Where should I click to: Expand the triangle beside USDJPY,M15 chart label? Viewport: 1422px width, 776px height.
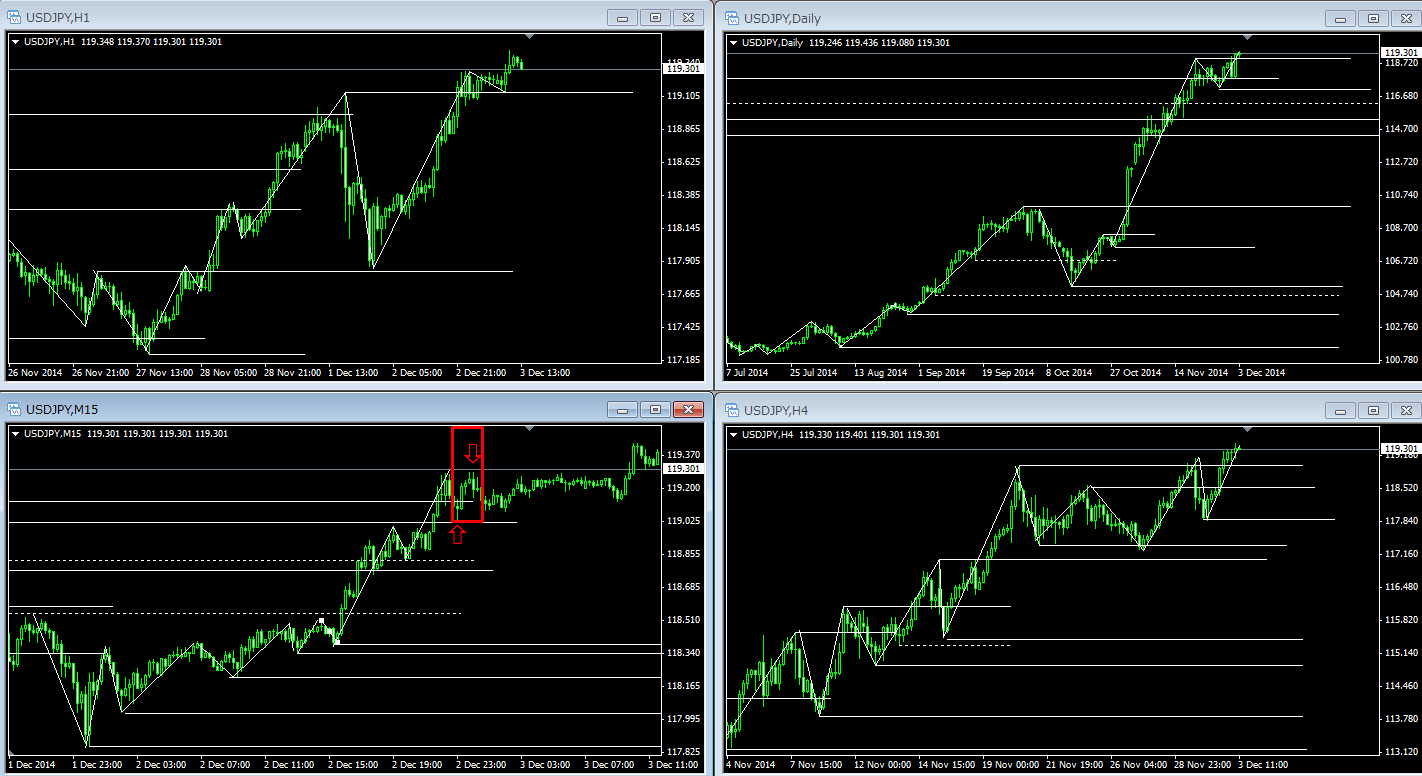16,434
